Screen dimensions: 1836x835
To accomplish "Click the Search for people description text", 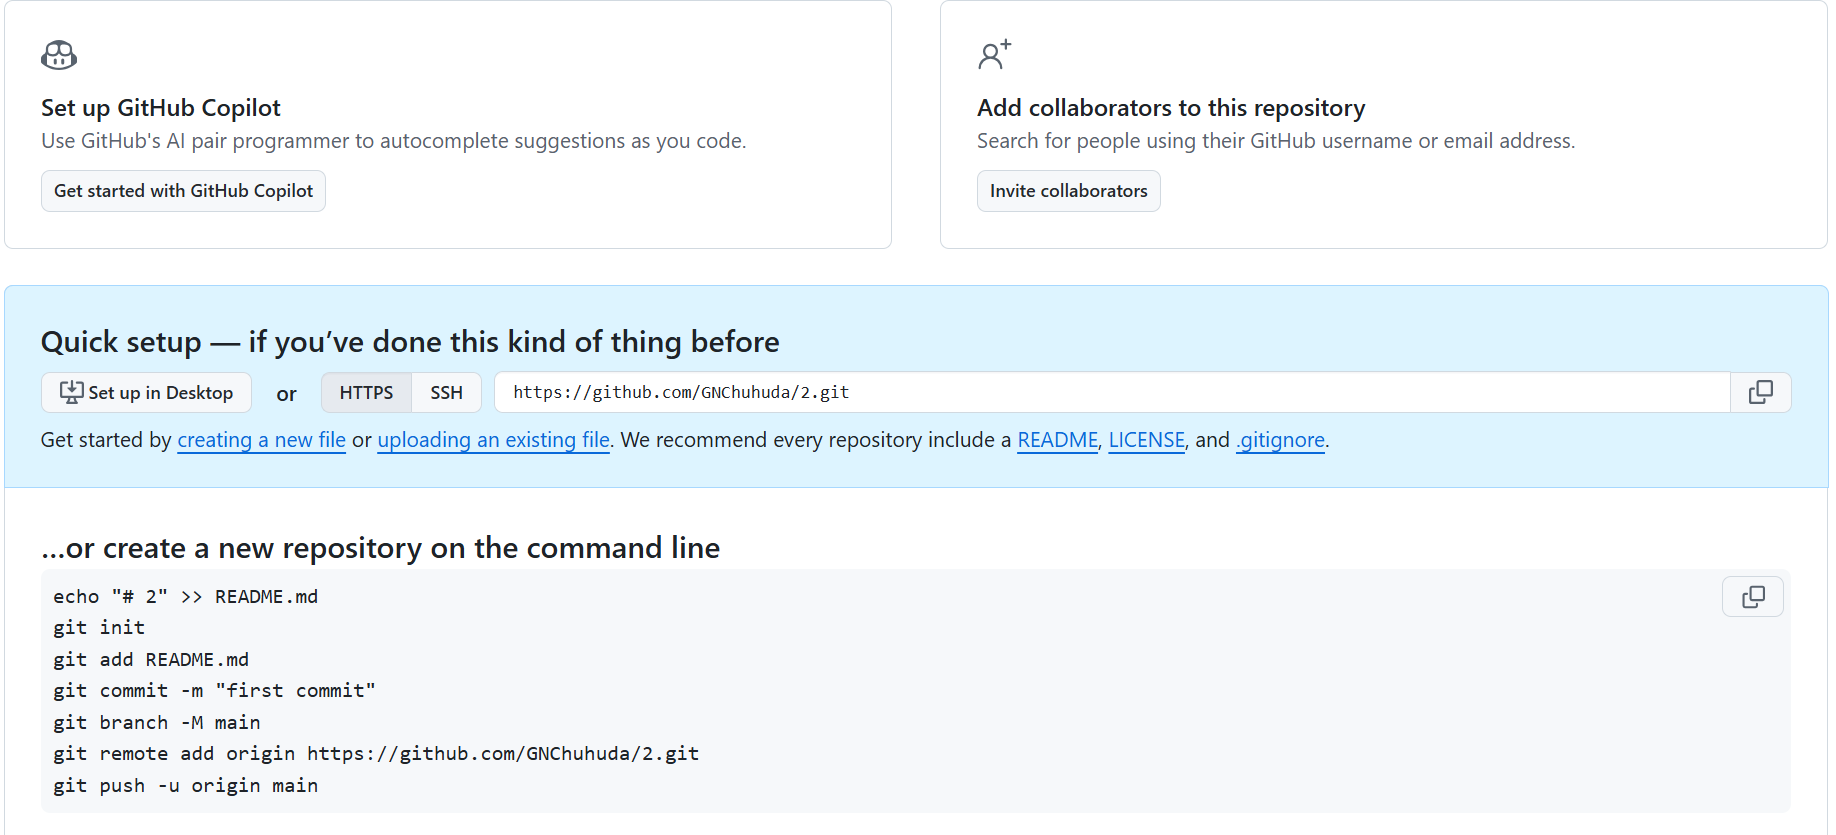I will 1276,141.
